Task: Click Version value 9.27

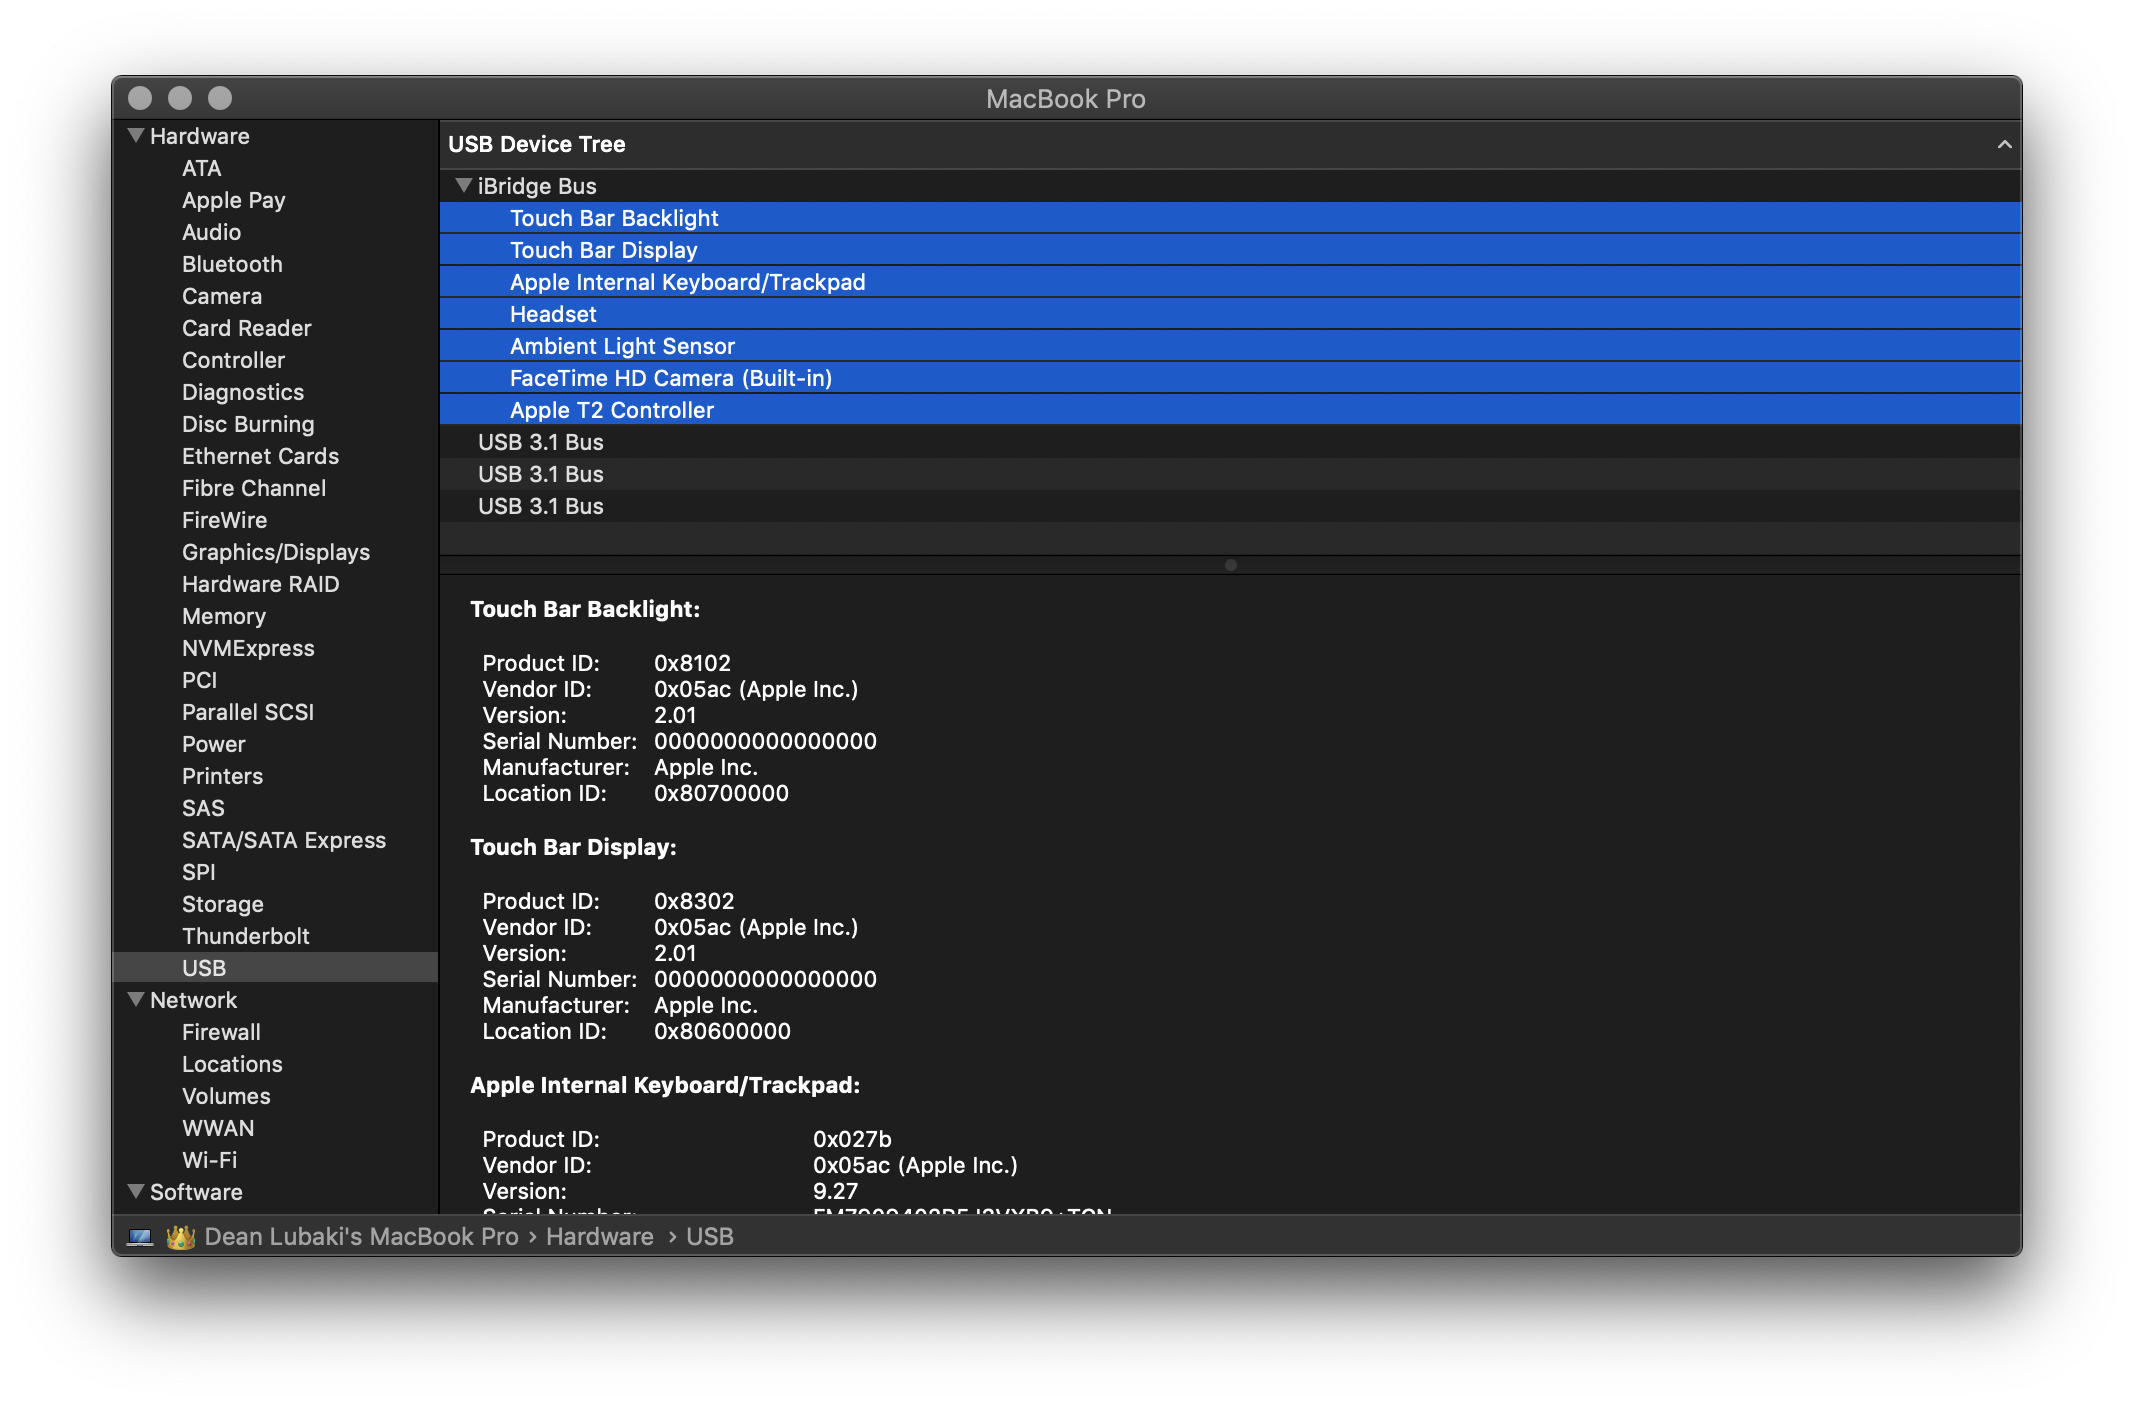Action: pos(835,1191)
